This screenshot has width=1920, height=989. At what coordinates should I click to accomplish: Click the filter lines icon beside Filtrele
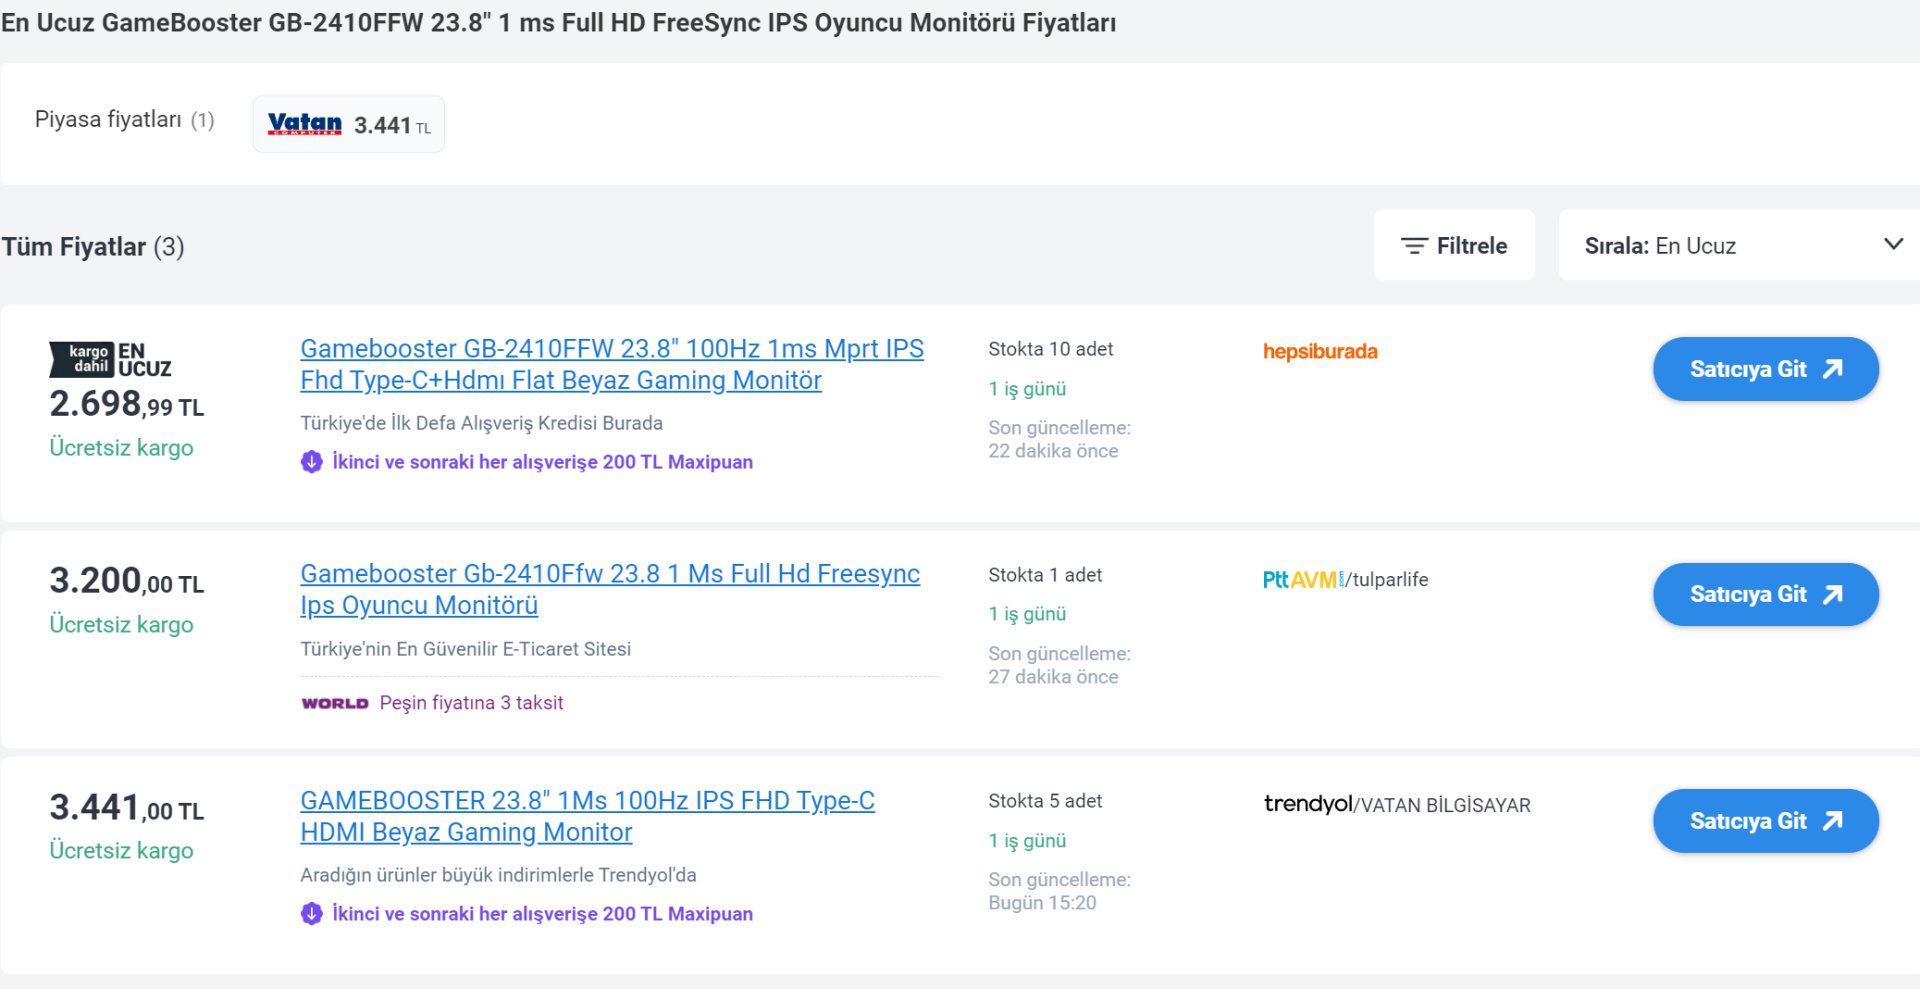(x=1413, y=246)
